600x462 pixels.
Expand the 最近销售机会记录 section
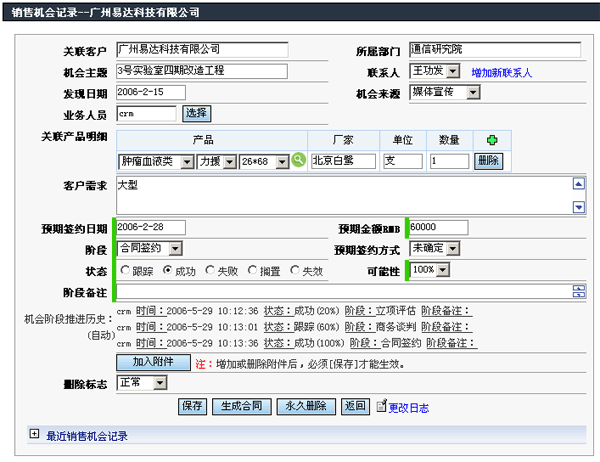coord(34,434)
